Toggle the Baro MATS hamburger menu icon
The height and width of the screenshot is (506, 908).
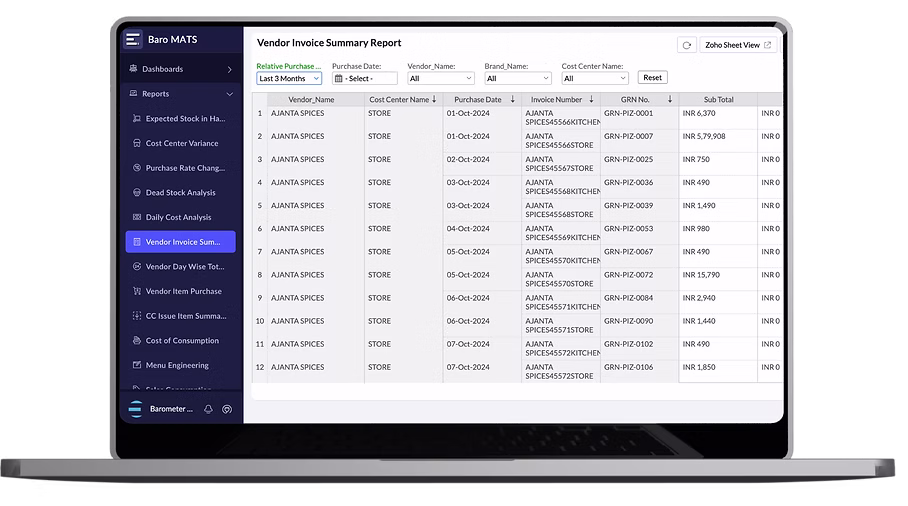pos(133,39)
